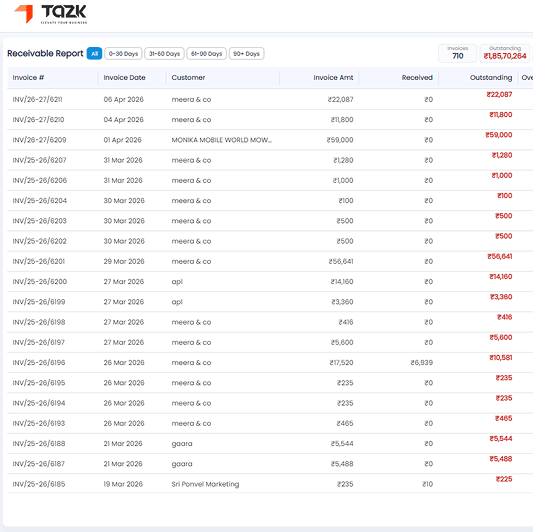Sort by Received column header
533x532 pixels.
click(x=417, y=78)
